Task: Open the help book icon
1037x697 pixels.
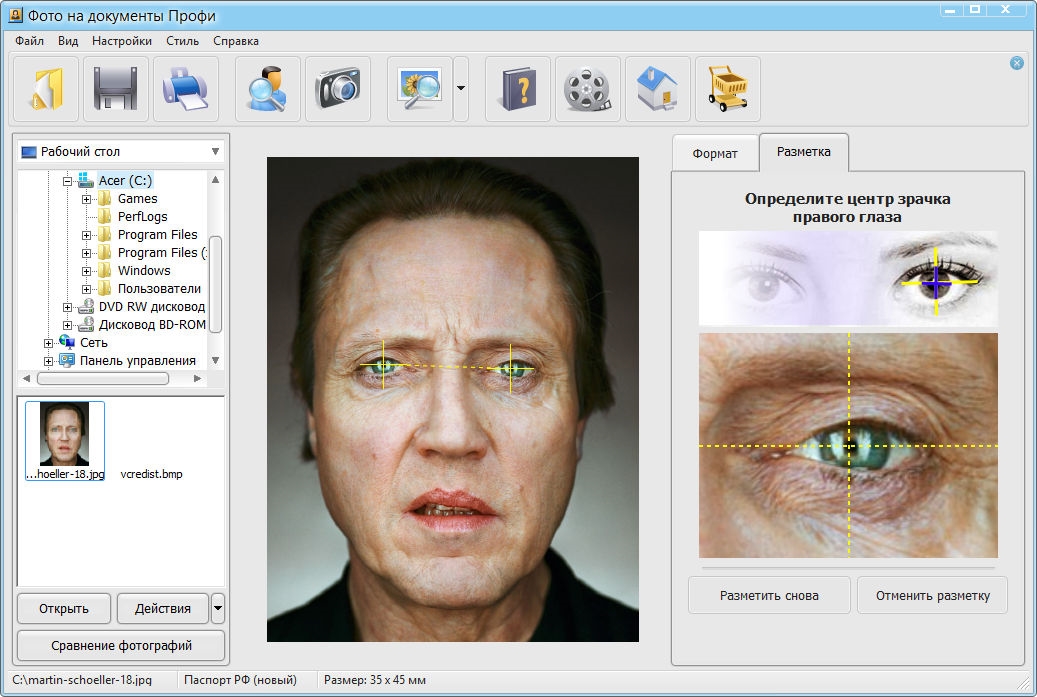Action: pyautogui.click(x=518, y=89)
